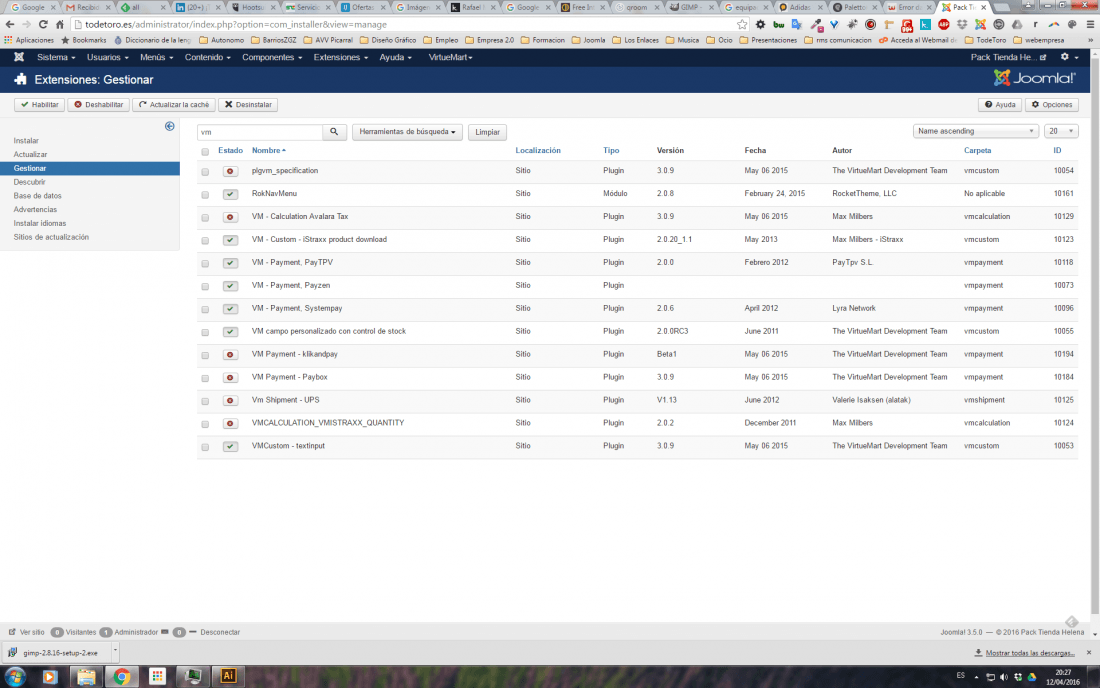Select checkbox for VM - Calculation Avalara Tax
This screenshot has height=688, width=1100.
pyautogui.click(x=205, y=218)
